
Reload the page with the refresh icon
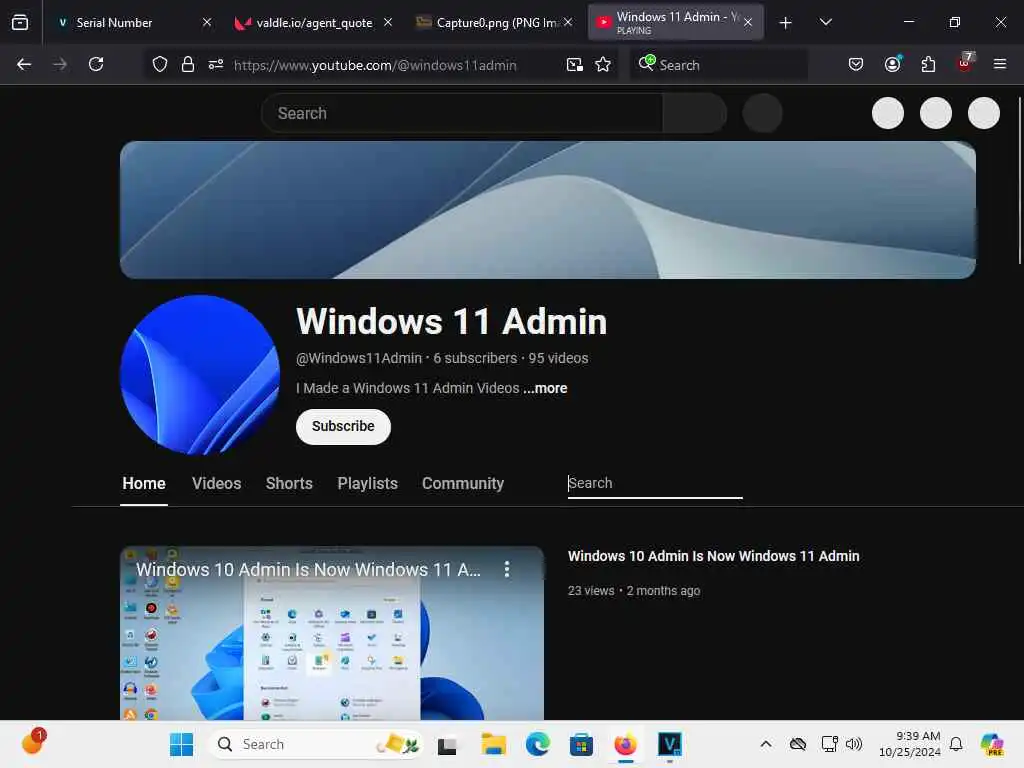pos(96,64)
